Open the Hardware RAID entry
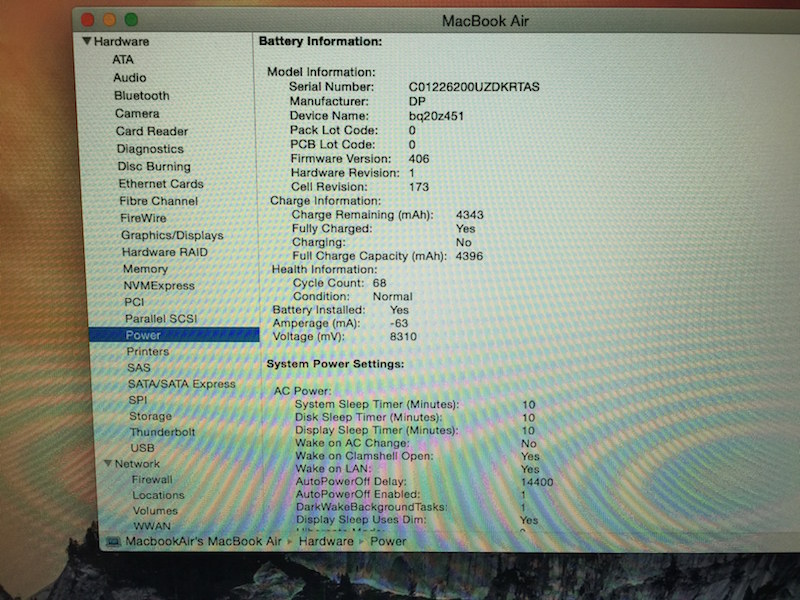The height and width of the screenshot is (600, 800). (x=165, y=252)
